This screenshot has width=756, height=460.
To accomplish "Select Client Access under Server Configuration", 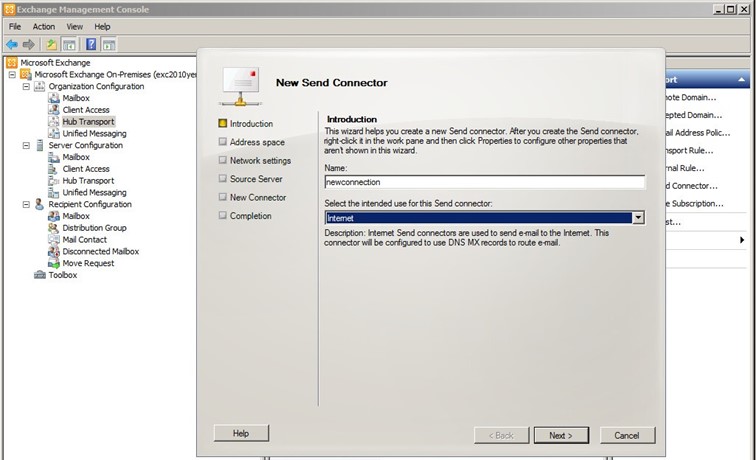I will click(86, 169).
